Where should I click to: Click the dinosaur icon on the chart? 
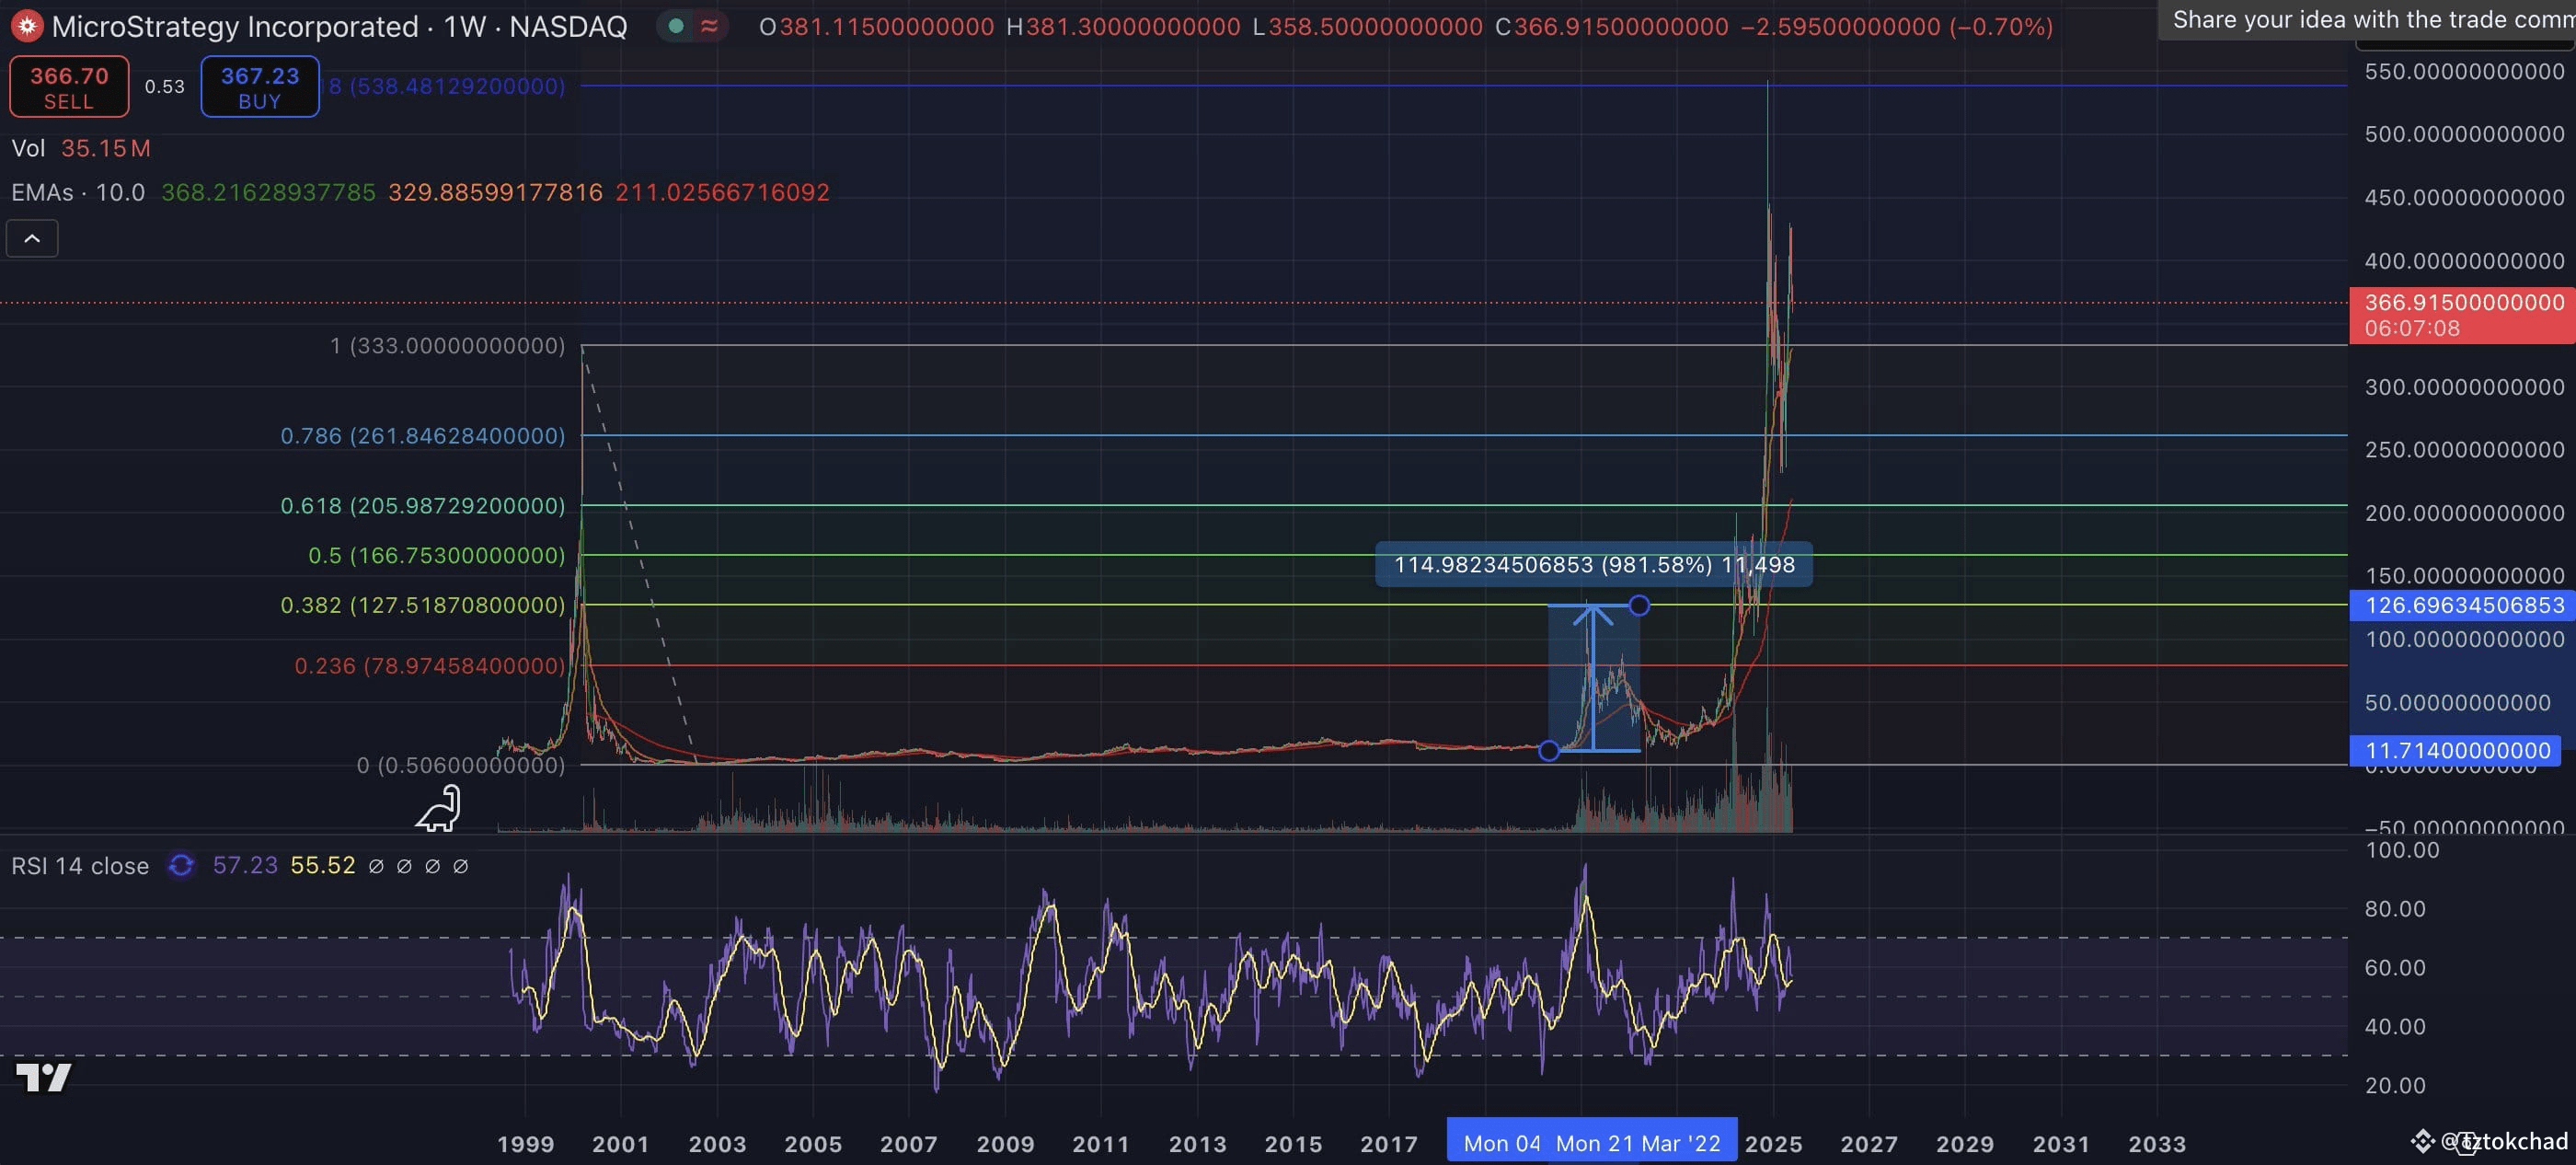coord(438,809)
